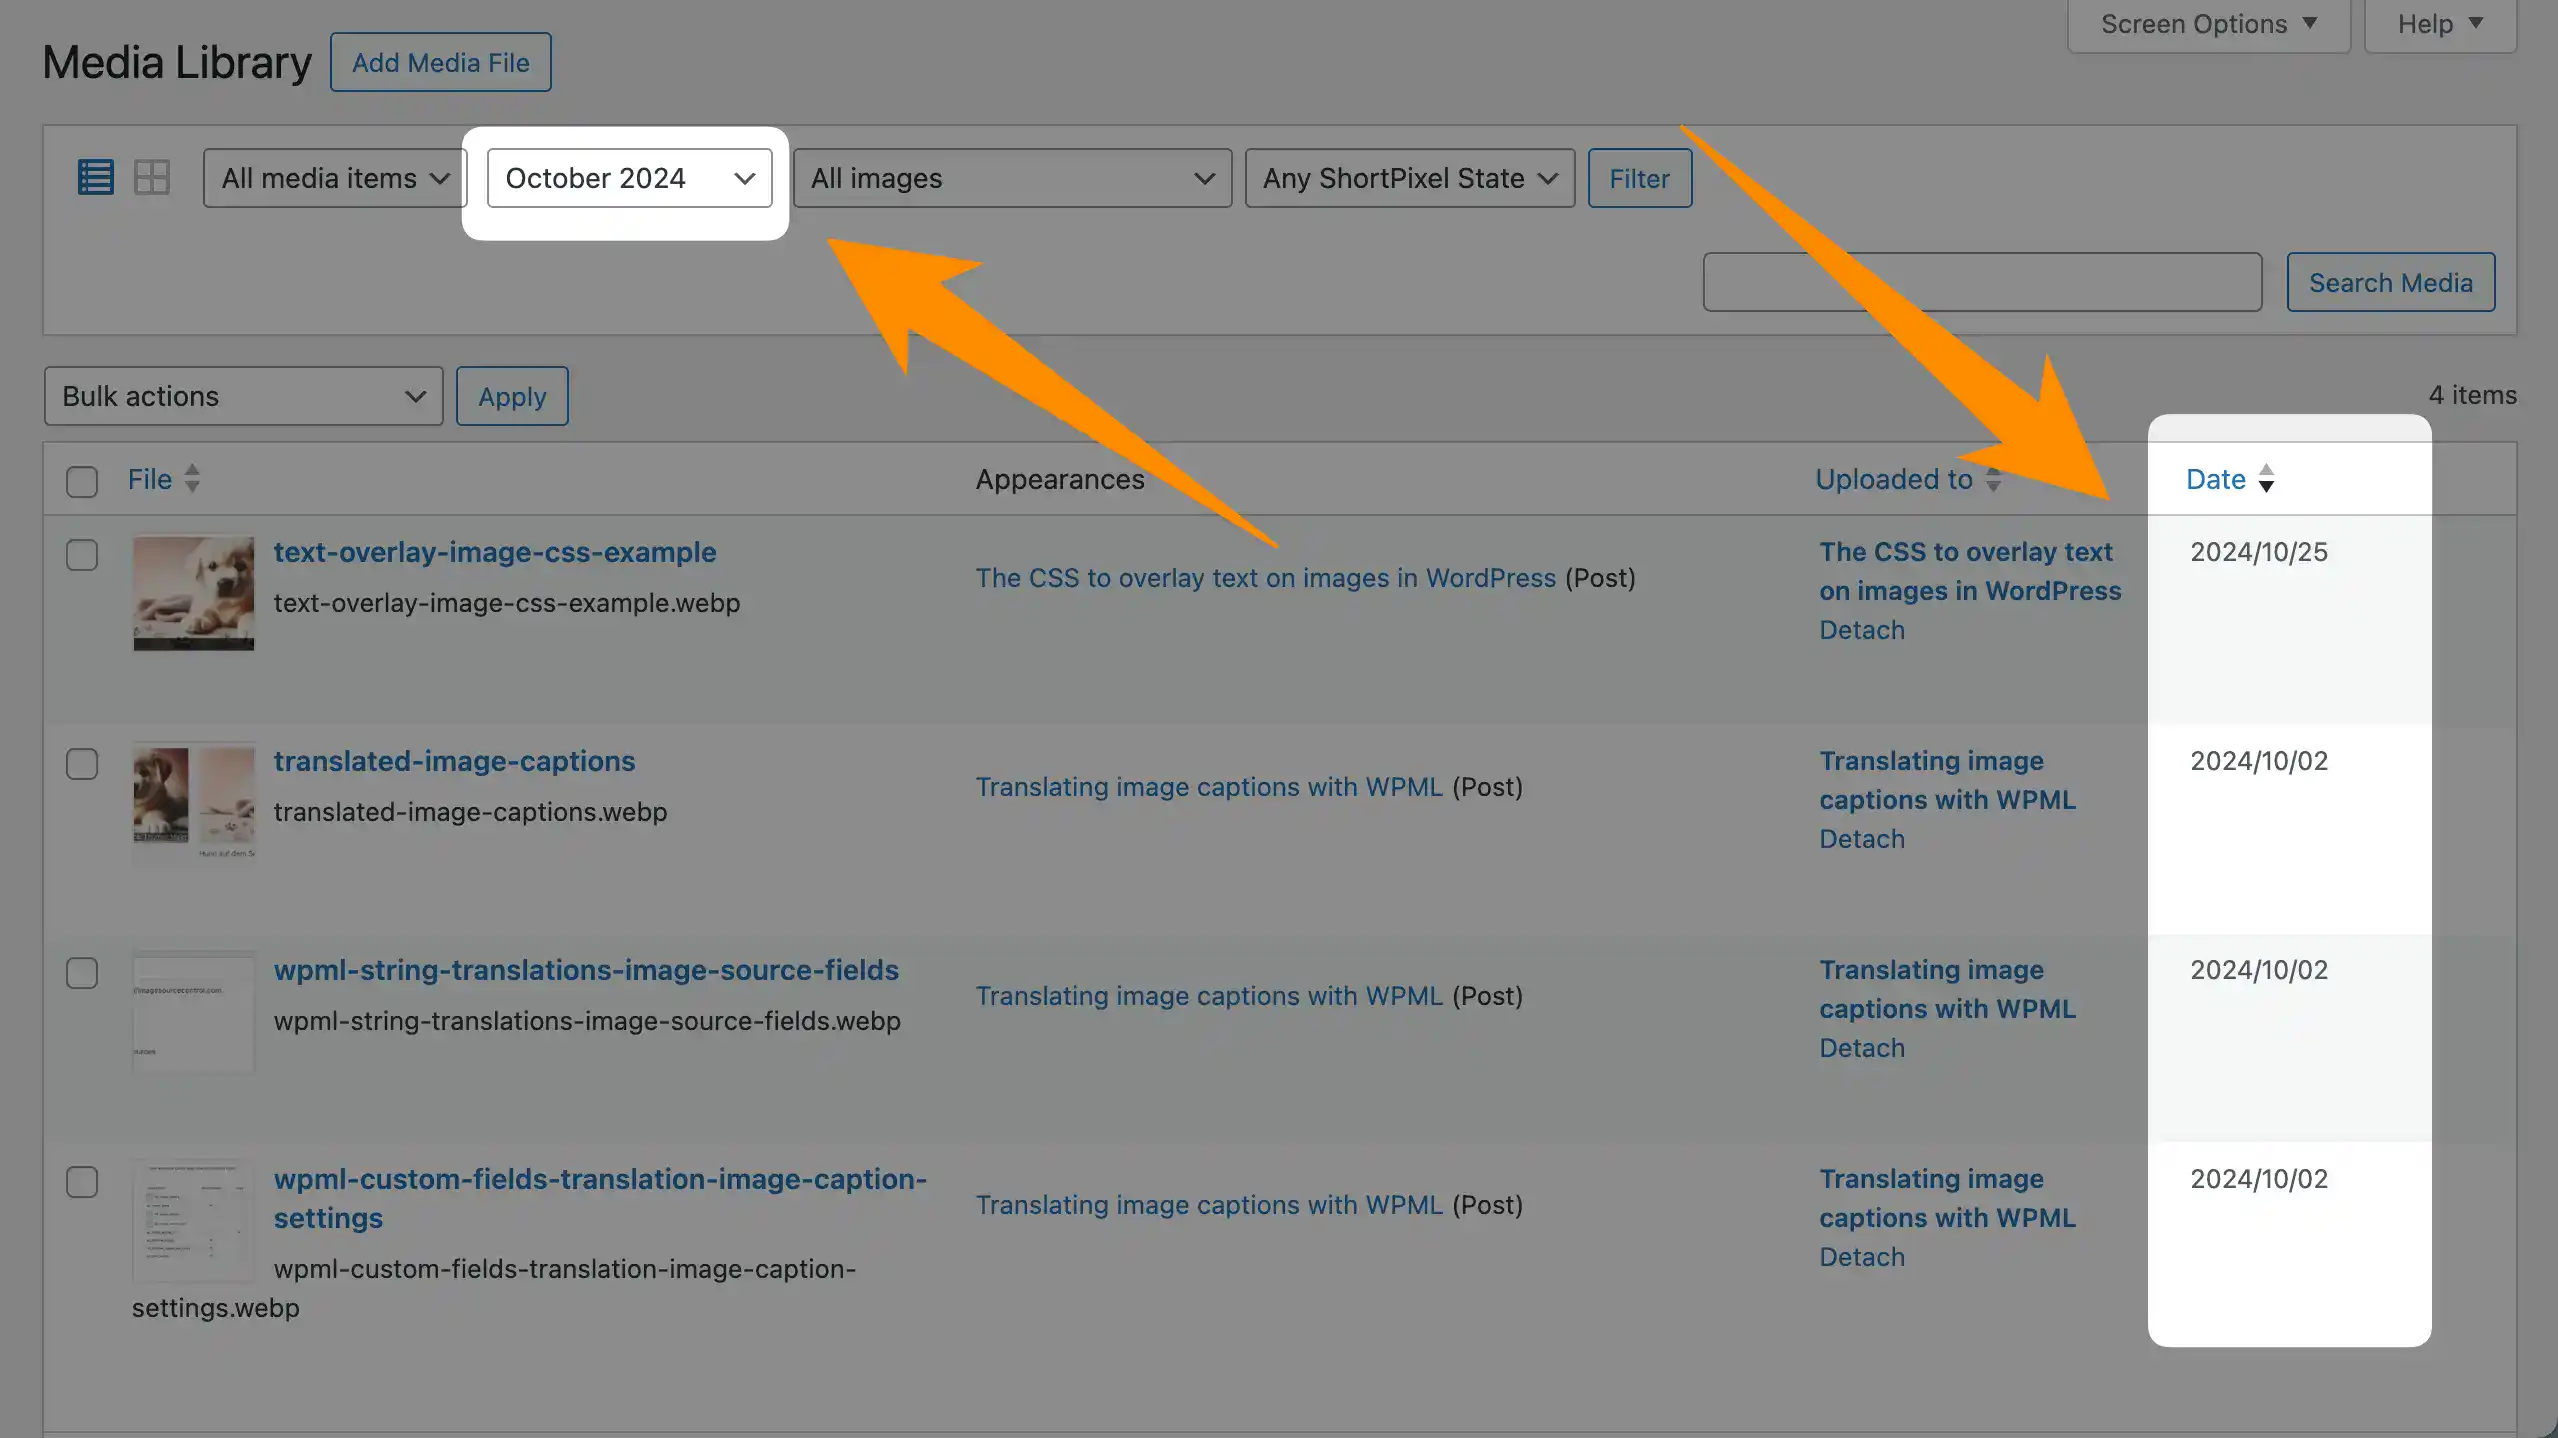Check the select-all checkbox in header

(x=82, y=481)
